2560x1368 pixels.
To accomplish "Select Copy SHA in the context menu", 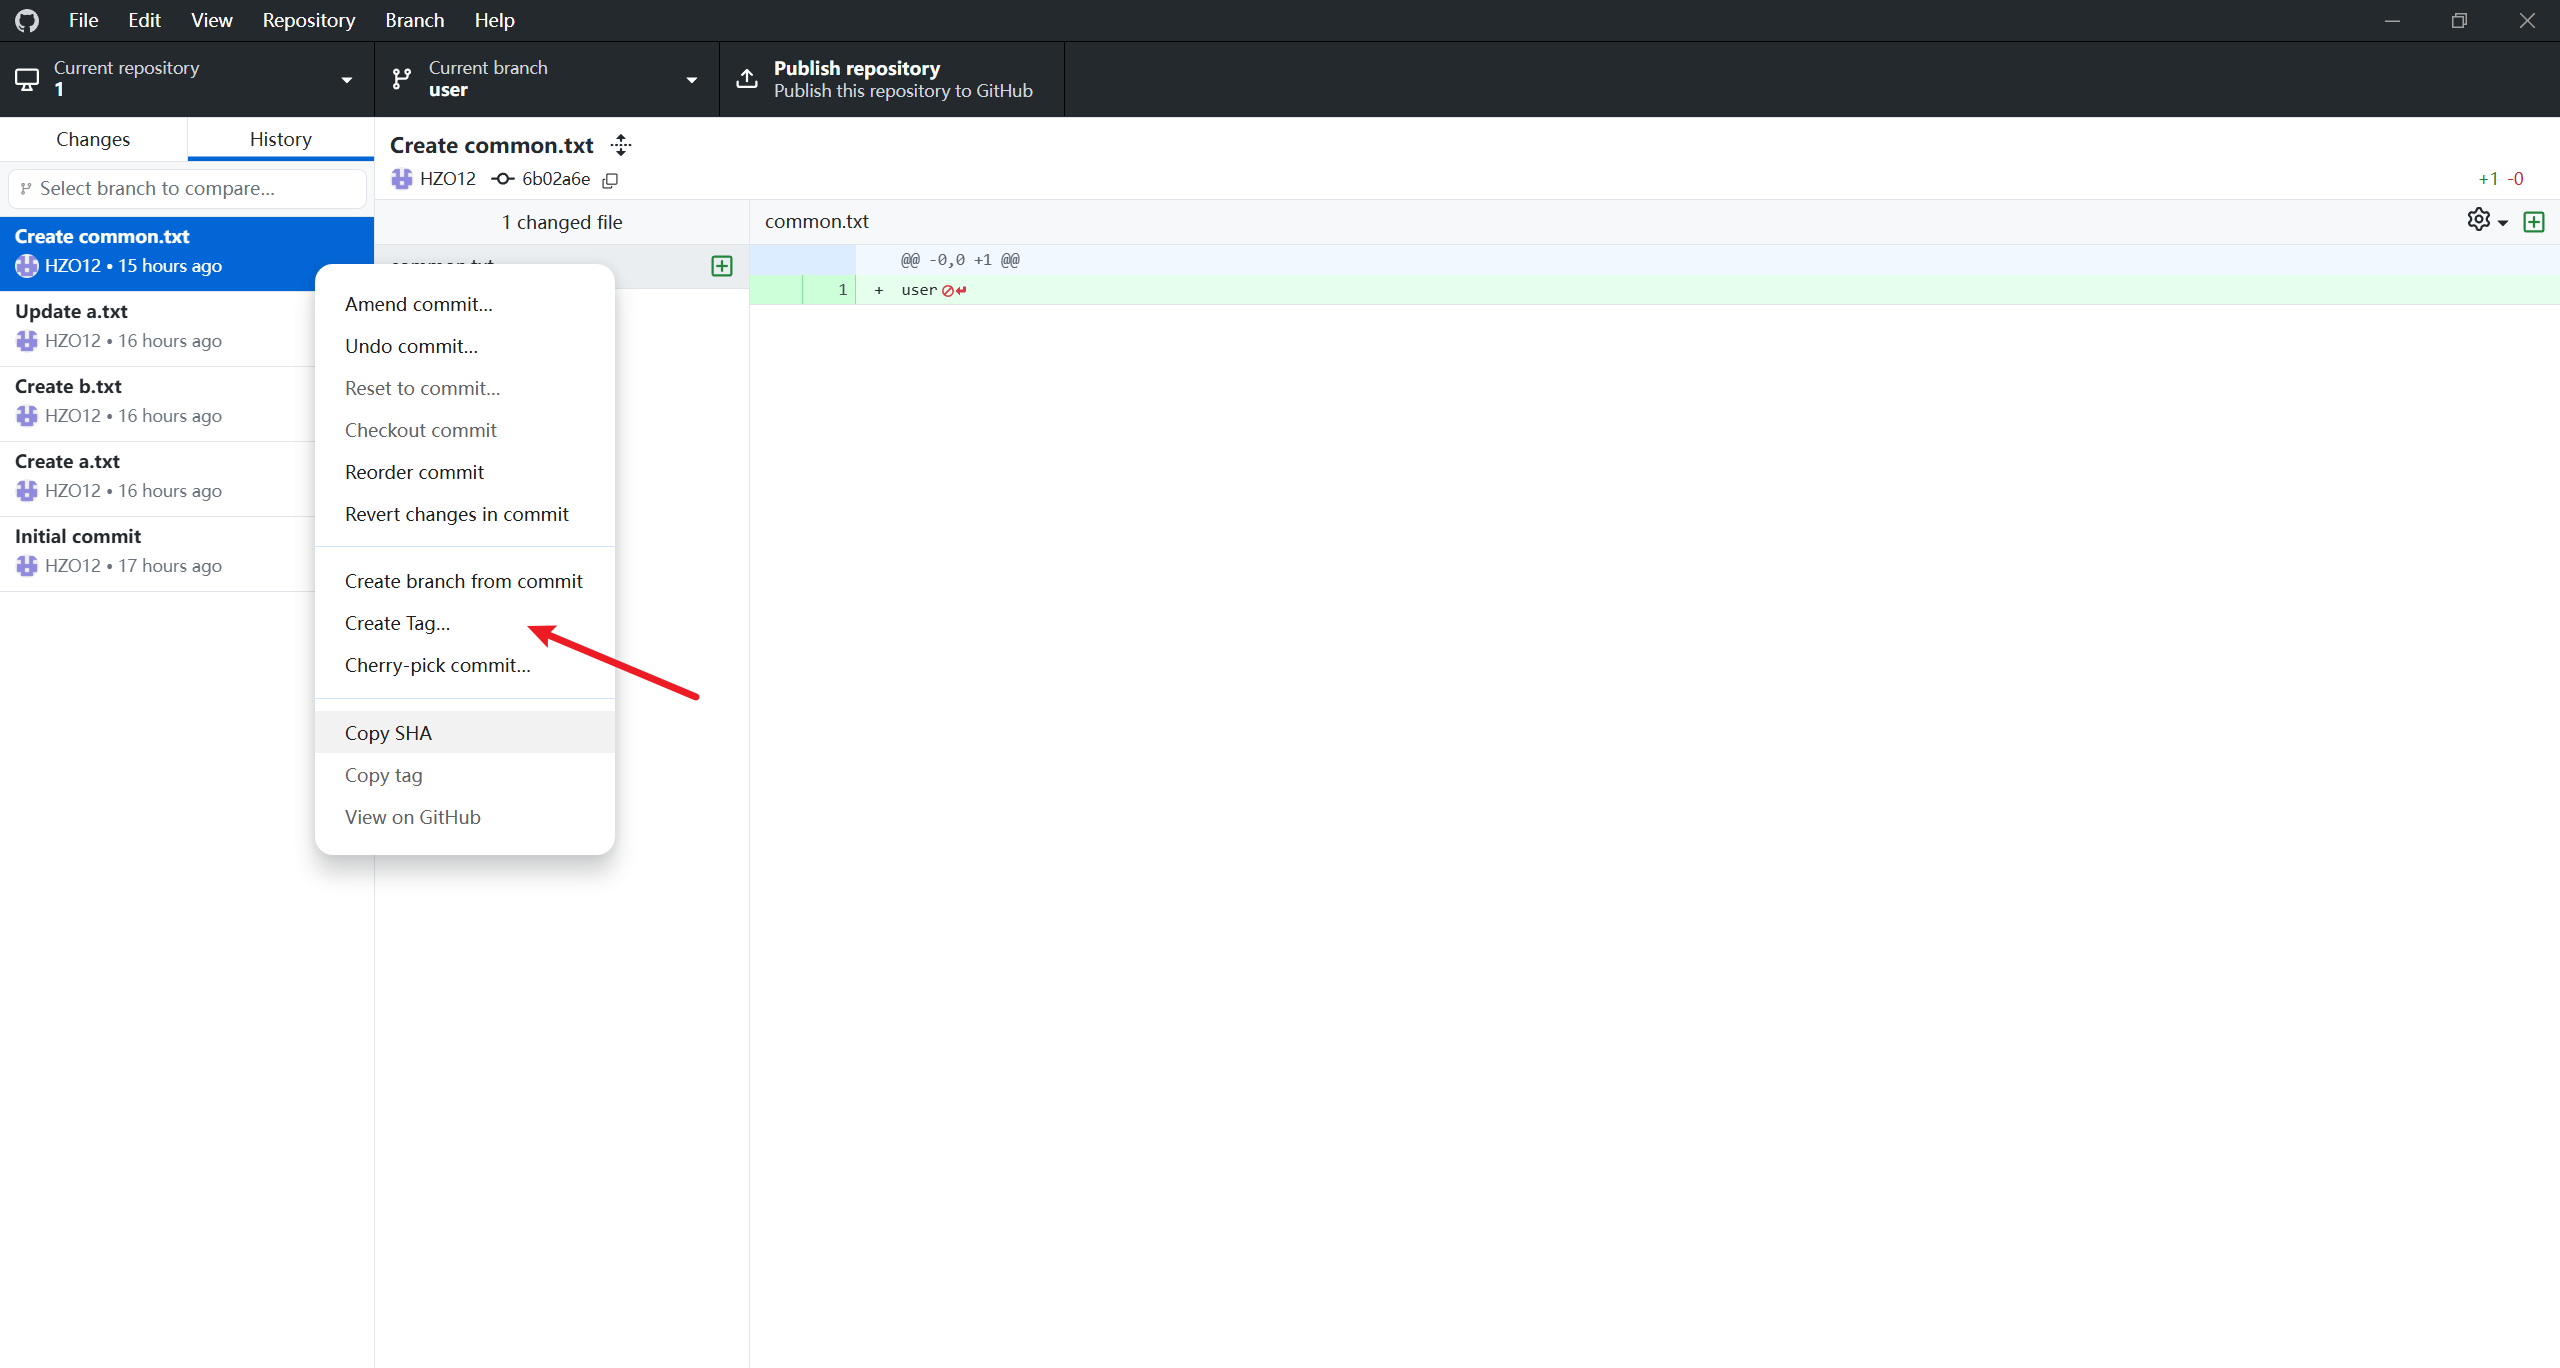I will tap(388, 733).
